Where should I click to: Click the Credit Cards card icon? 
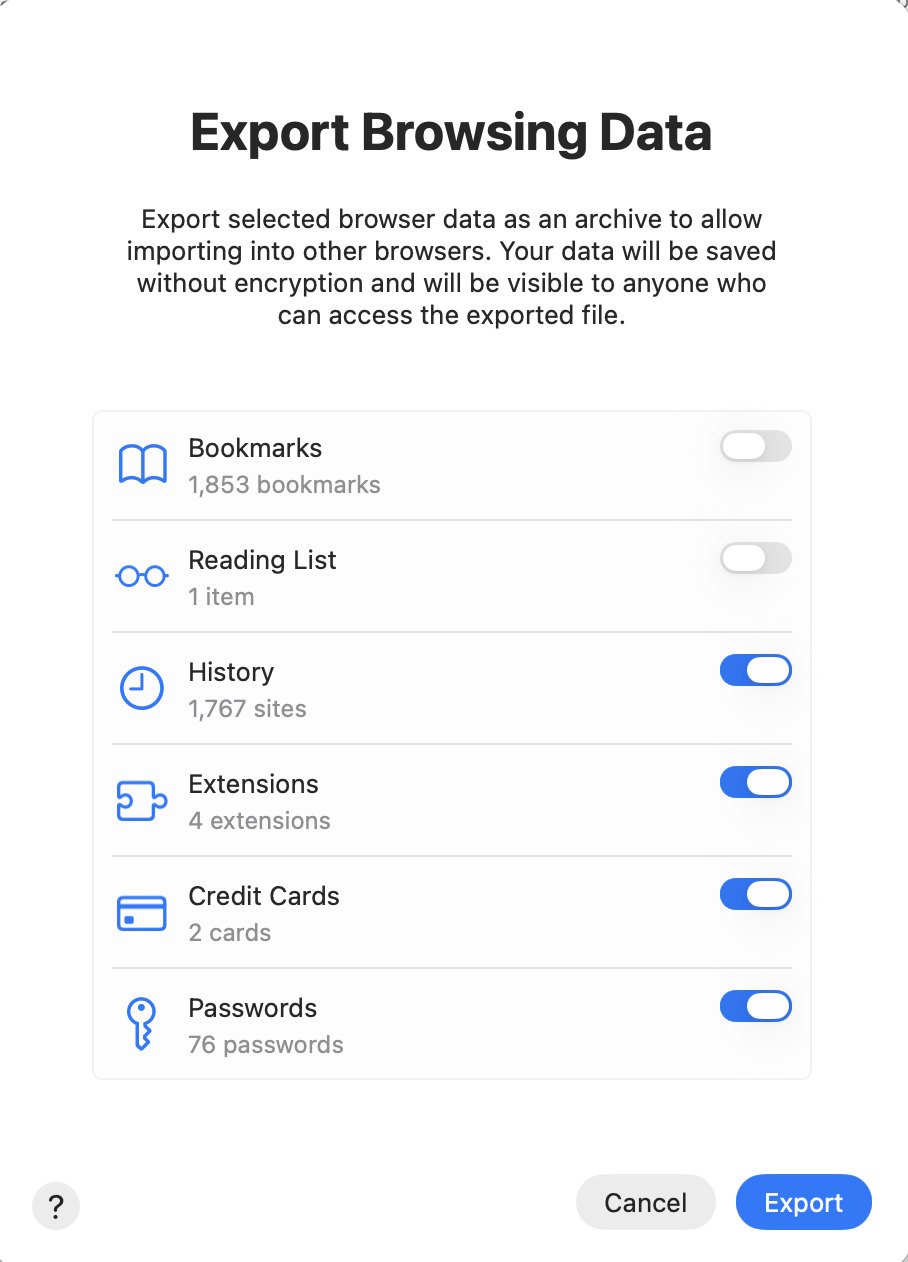click(142, 913)
